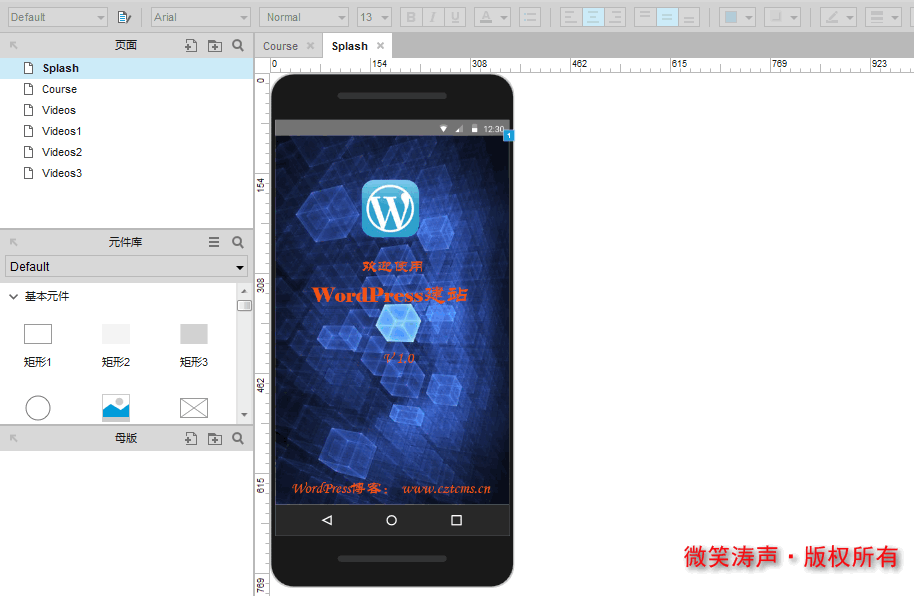Select the Videos1 page

click(126, 131)
